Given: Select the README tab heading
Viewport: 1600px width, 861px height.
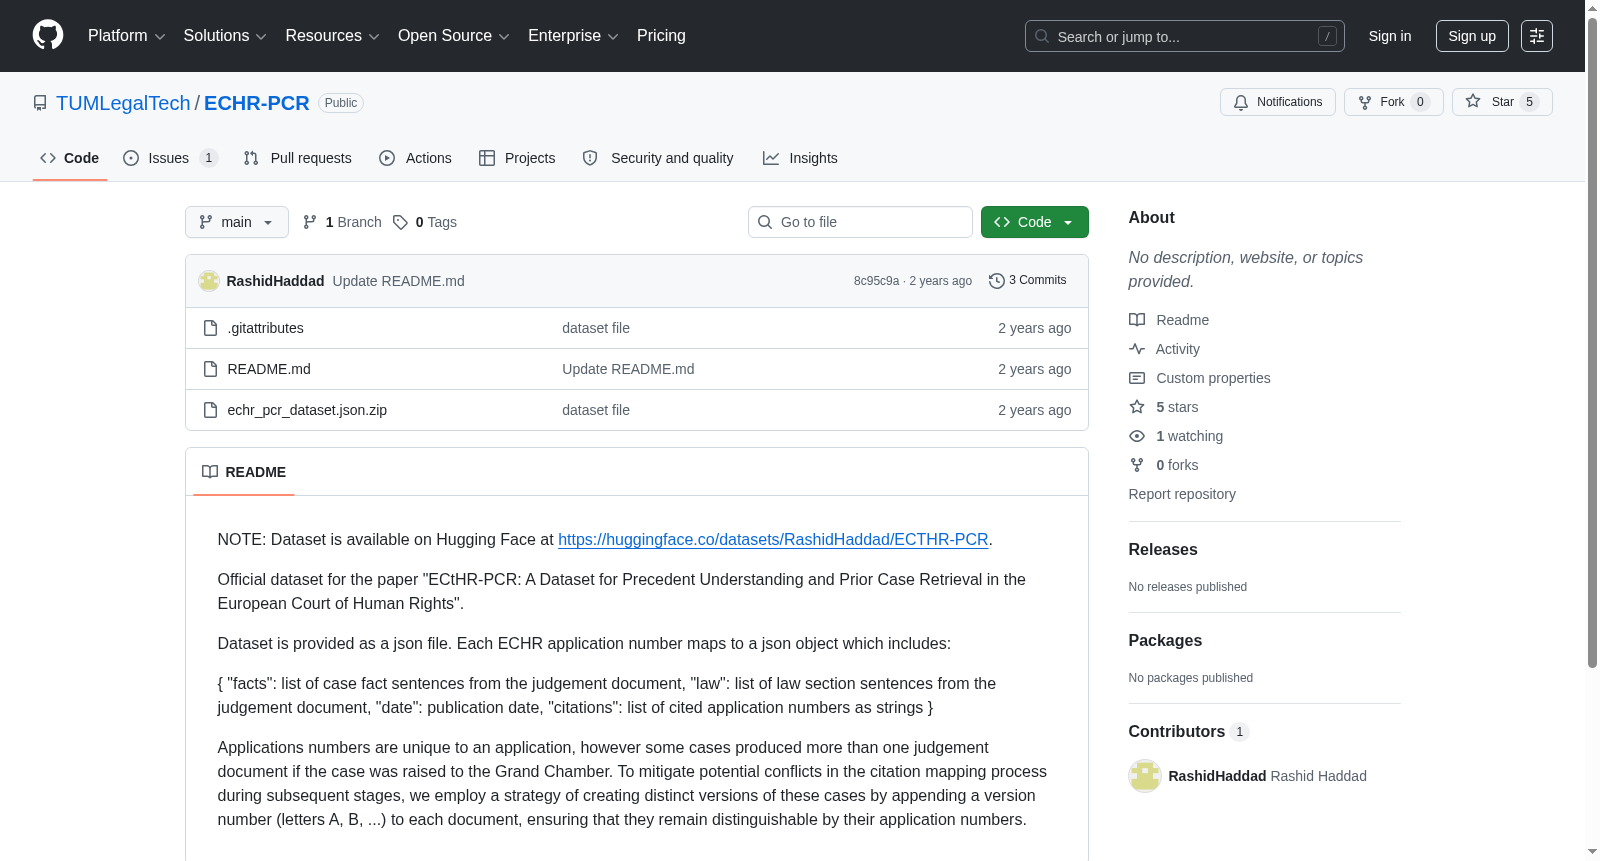Looking at the screenshot, I should point(244,472).
